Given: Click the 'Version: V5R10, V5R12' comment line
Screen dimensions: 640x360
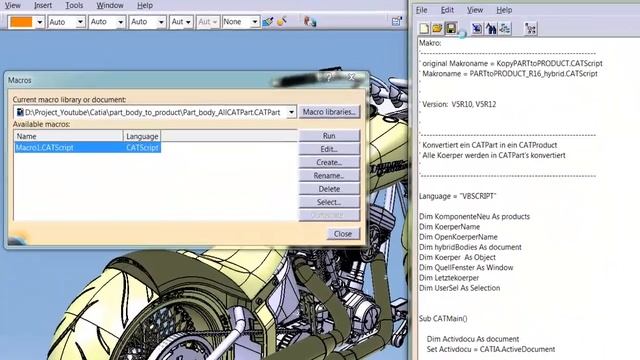Looking at the screenshot, I should (459, 104).
